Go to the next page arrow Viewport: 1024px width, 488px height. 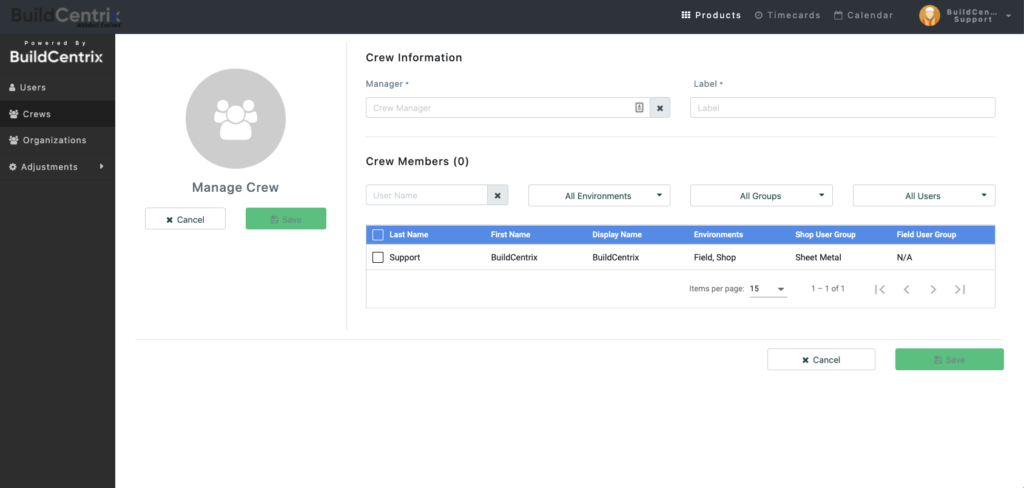[933, 289]
